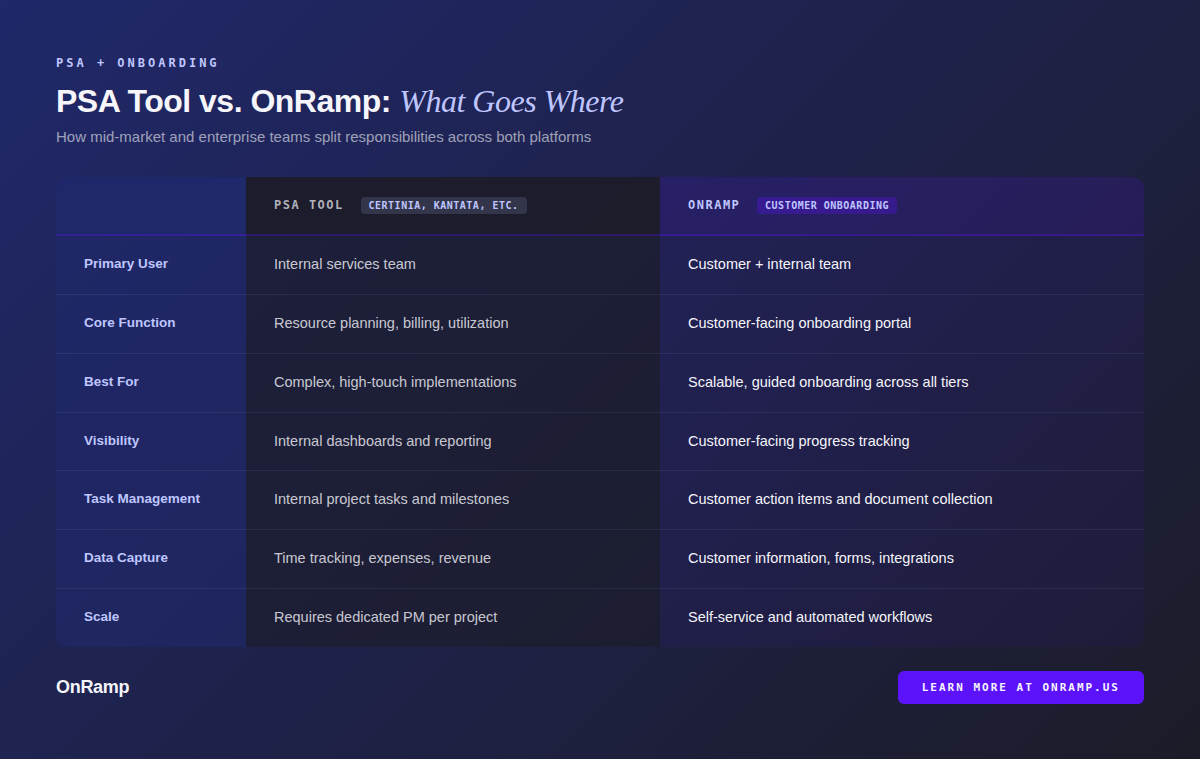Select the Data Capture row label
Image resolution: width=1200 pixels, height=759 pixels.
(126, 558)
